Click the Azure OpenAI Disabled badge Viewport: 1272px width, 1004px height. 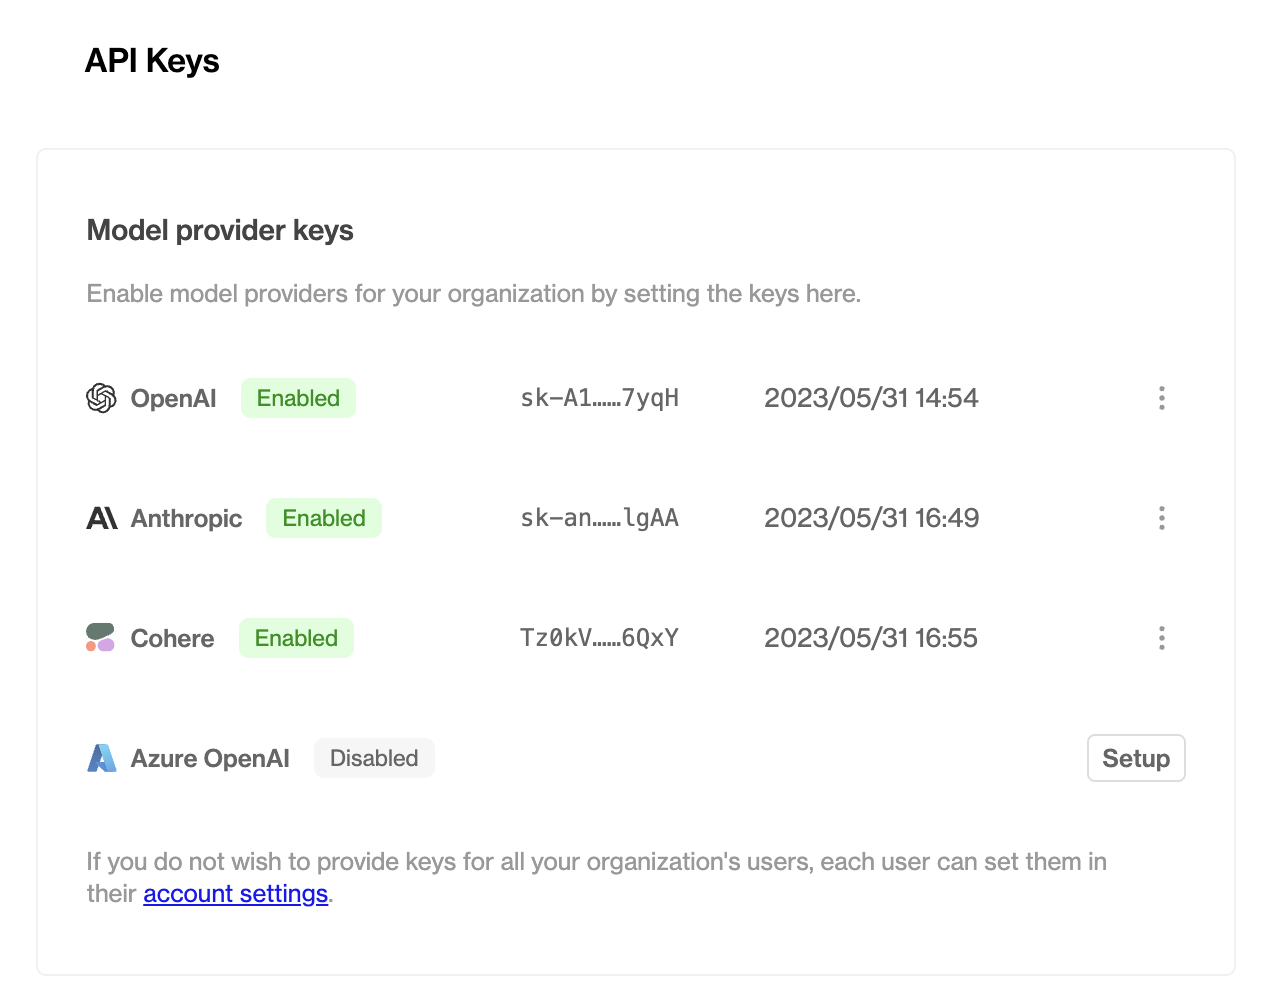tap(374, 758)
